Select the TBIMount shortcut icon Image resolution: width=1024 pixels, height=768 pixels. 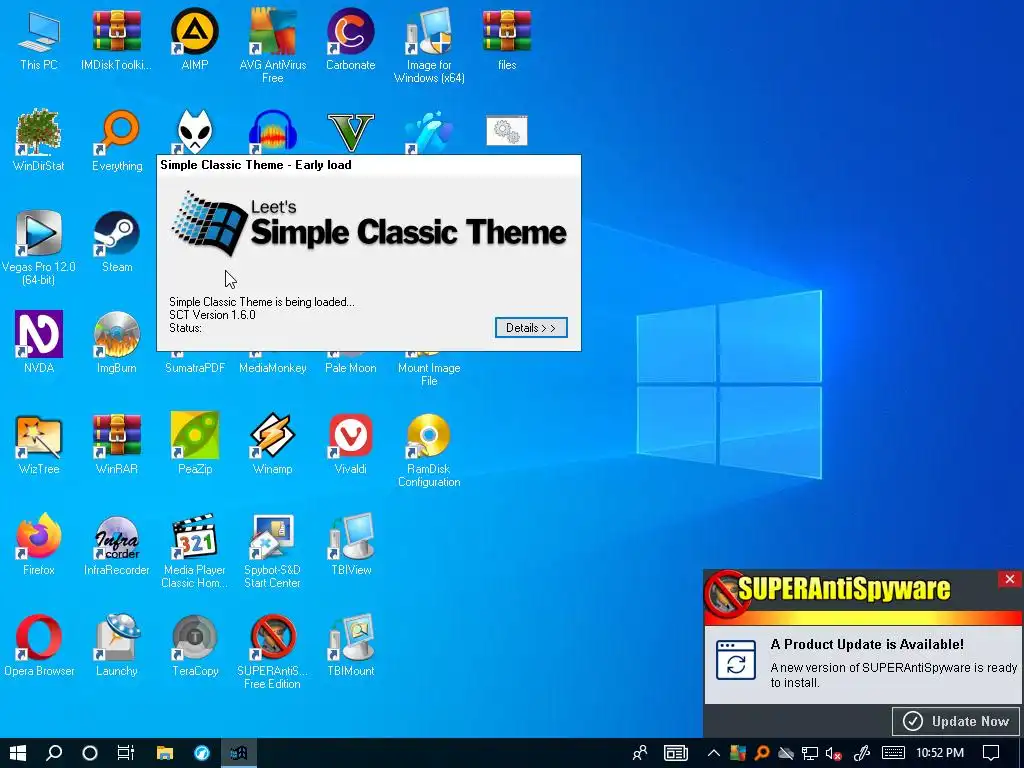tap(351, 637)
